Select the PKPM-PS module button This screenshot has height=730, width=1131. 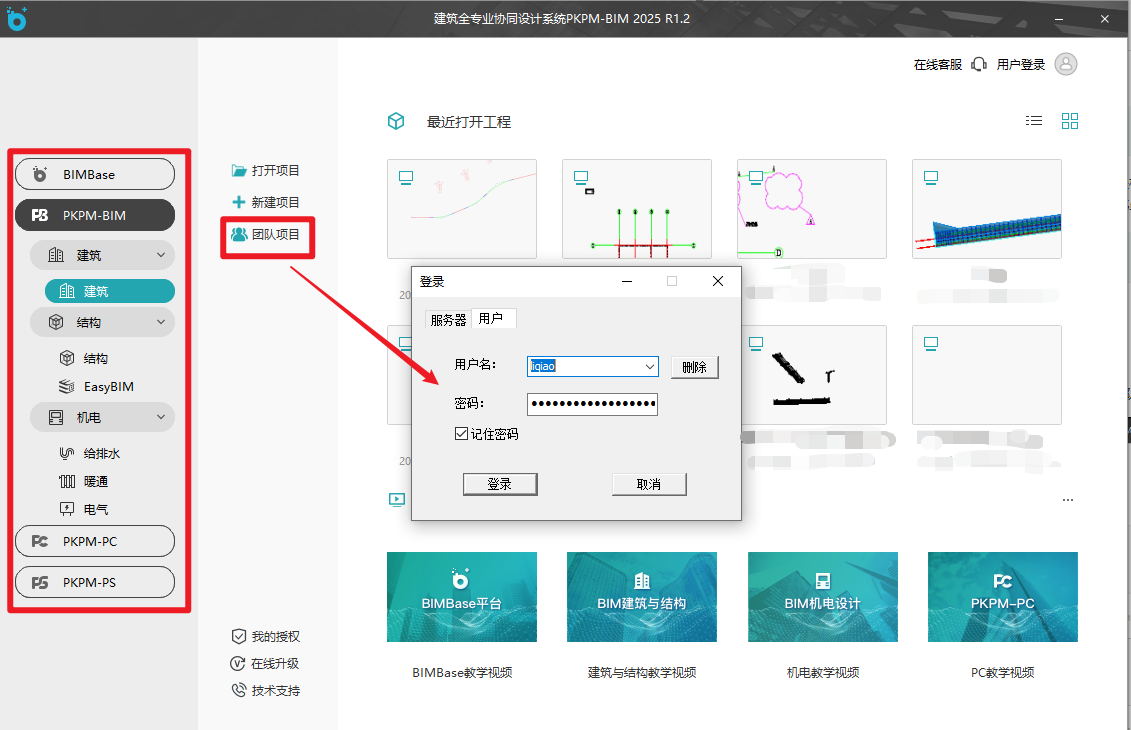coord(95,582)
